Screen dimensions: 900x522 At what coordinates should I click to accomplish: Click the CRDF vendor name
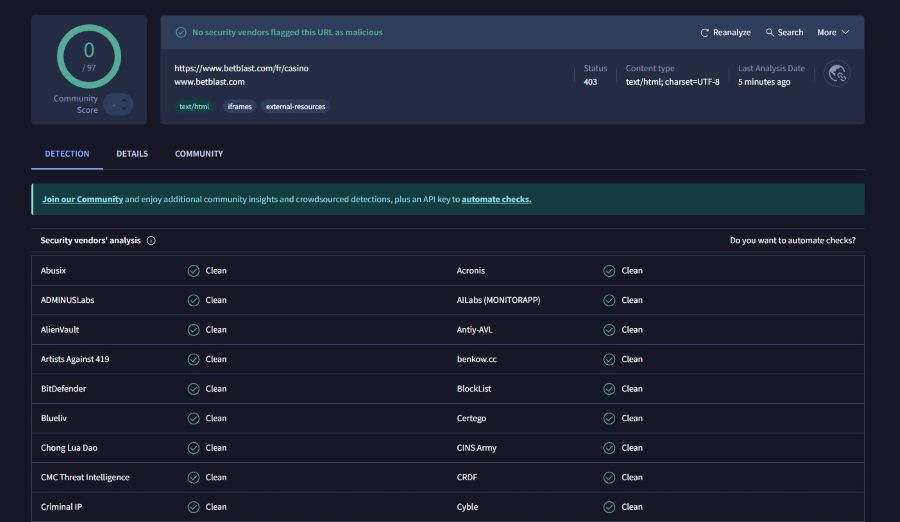[x=467, y=477]
